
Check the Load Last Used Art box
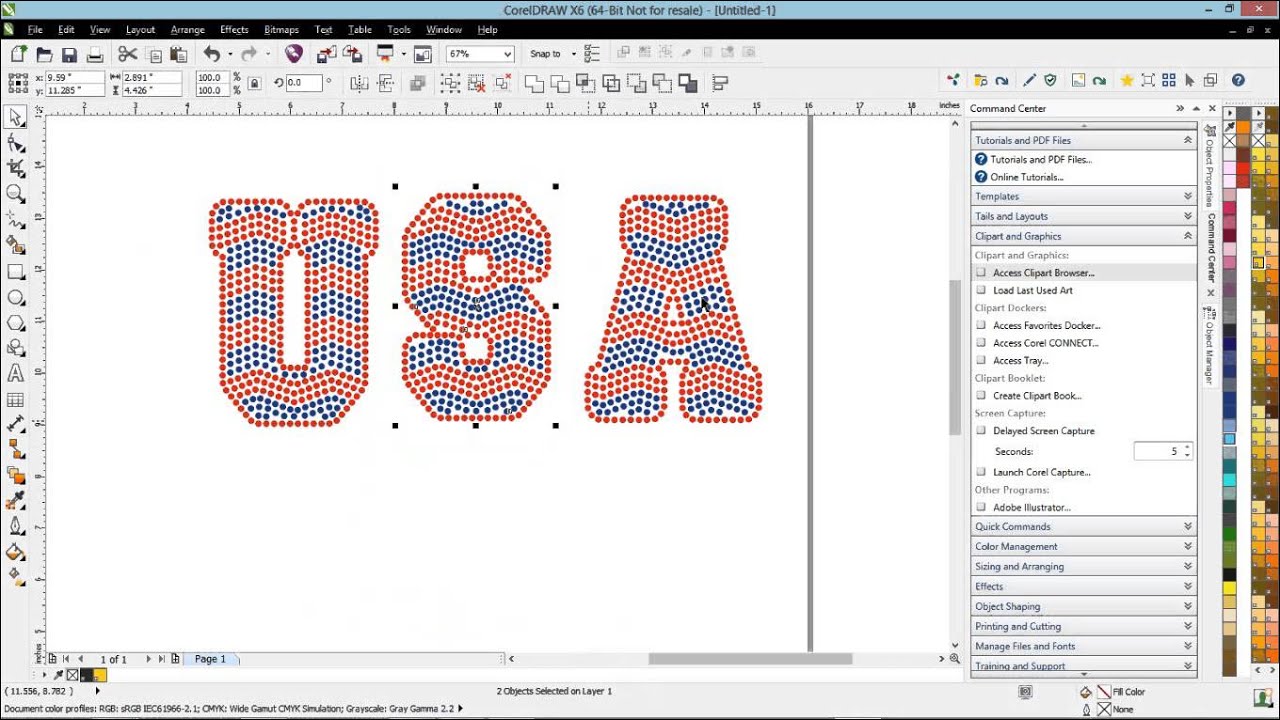coord(981,290)
